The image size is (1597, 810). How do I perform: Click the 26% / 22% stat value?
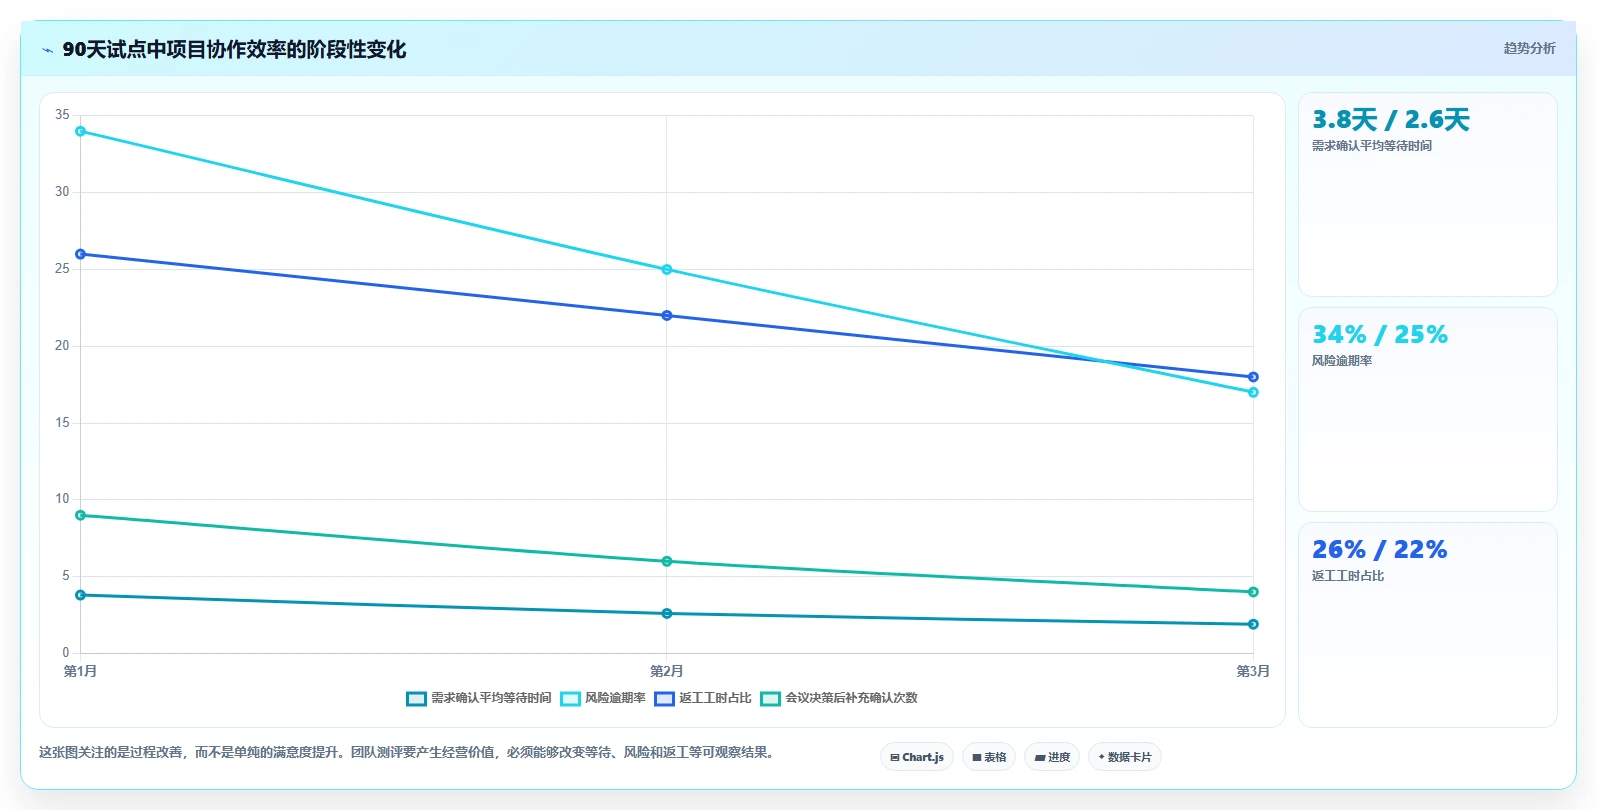tap(1380, 550)
